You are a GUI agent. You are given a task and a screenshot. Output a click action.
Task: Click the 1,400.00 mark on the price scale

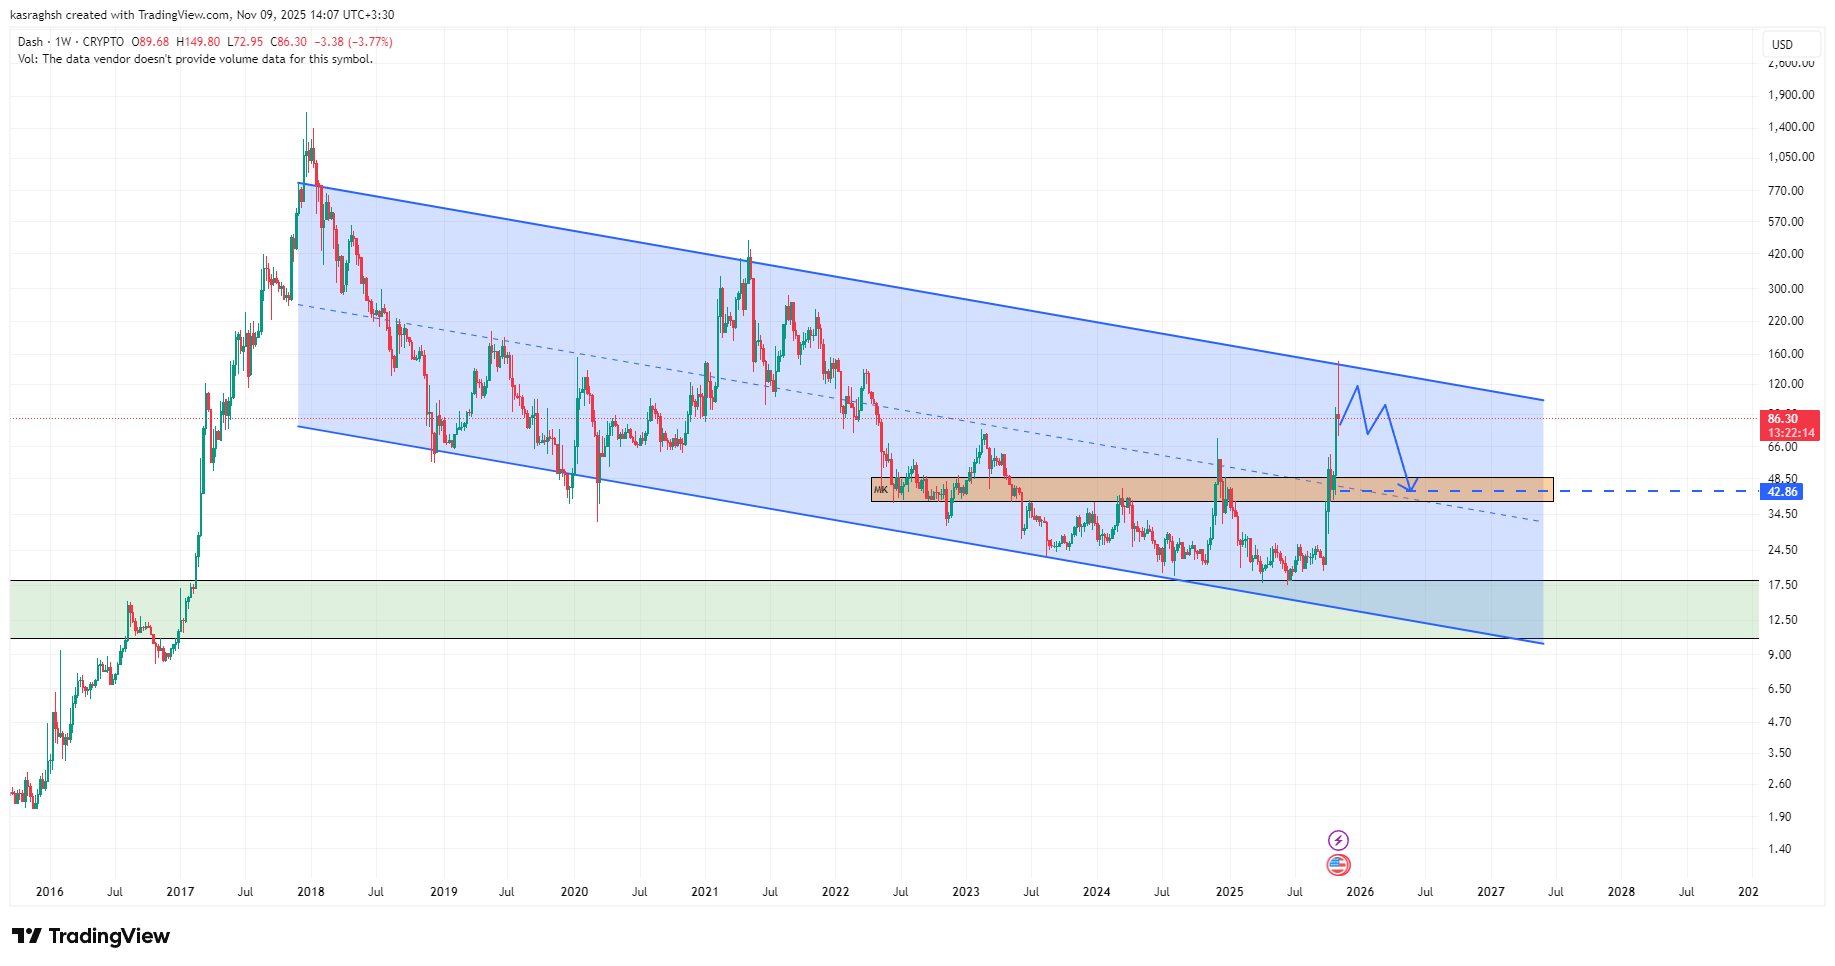click(x=1791, y=127)
